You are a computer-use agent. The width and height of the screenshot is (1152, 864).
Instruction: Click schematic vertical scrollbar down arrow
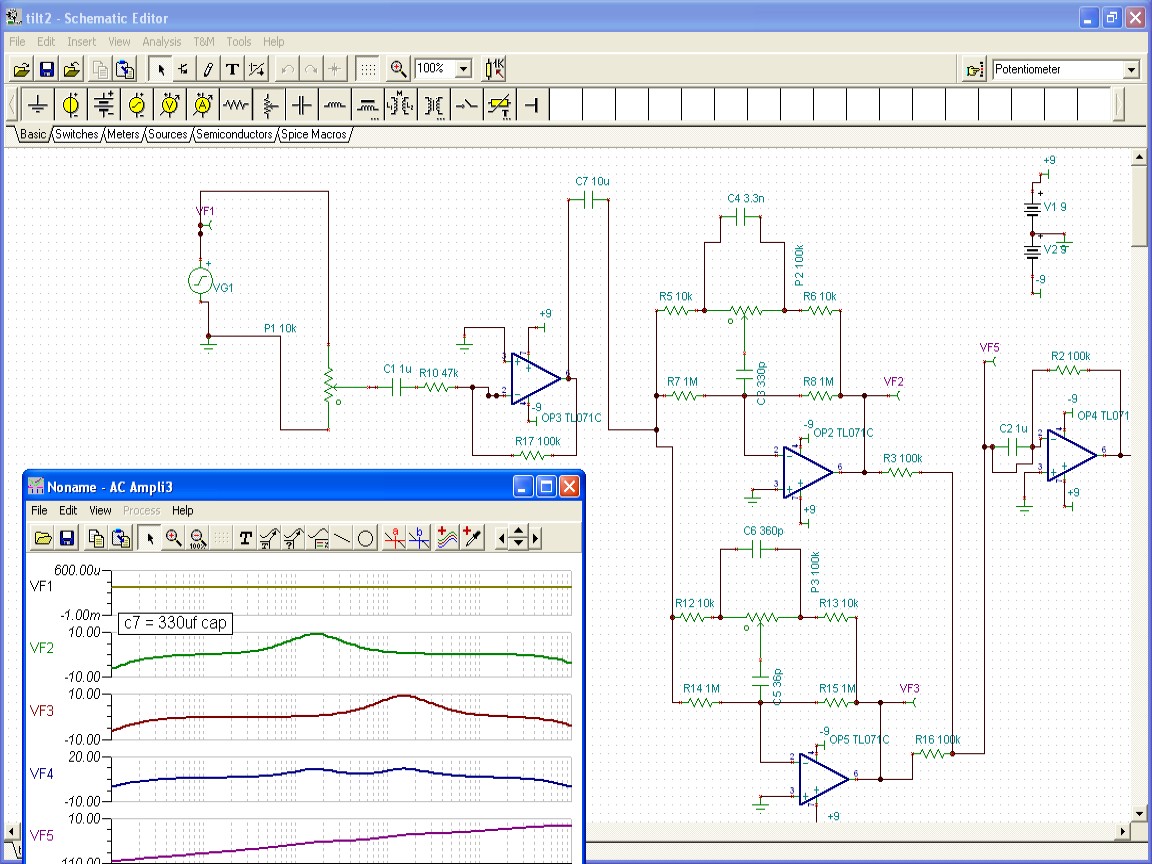click(1139, 813)
